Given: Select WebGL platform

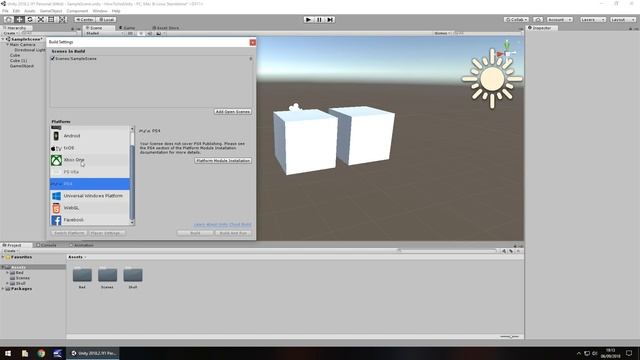Looking at the screenshot, I should click(x=90, y=208).
